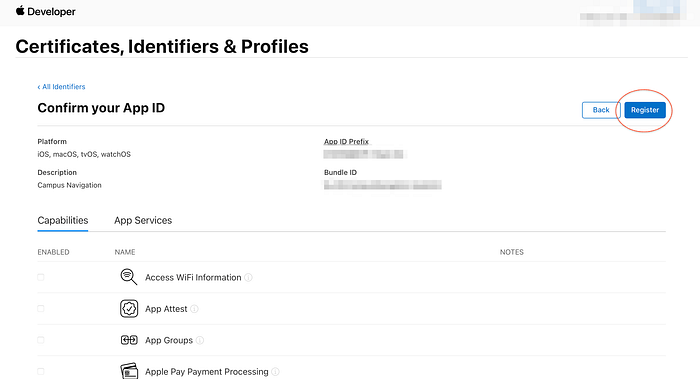This screenshot has height=379, width=700.
Task: Enable the App Attest checkbox
Action: [41, 308]
